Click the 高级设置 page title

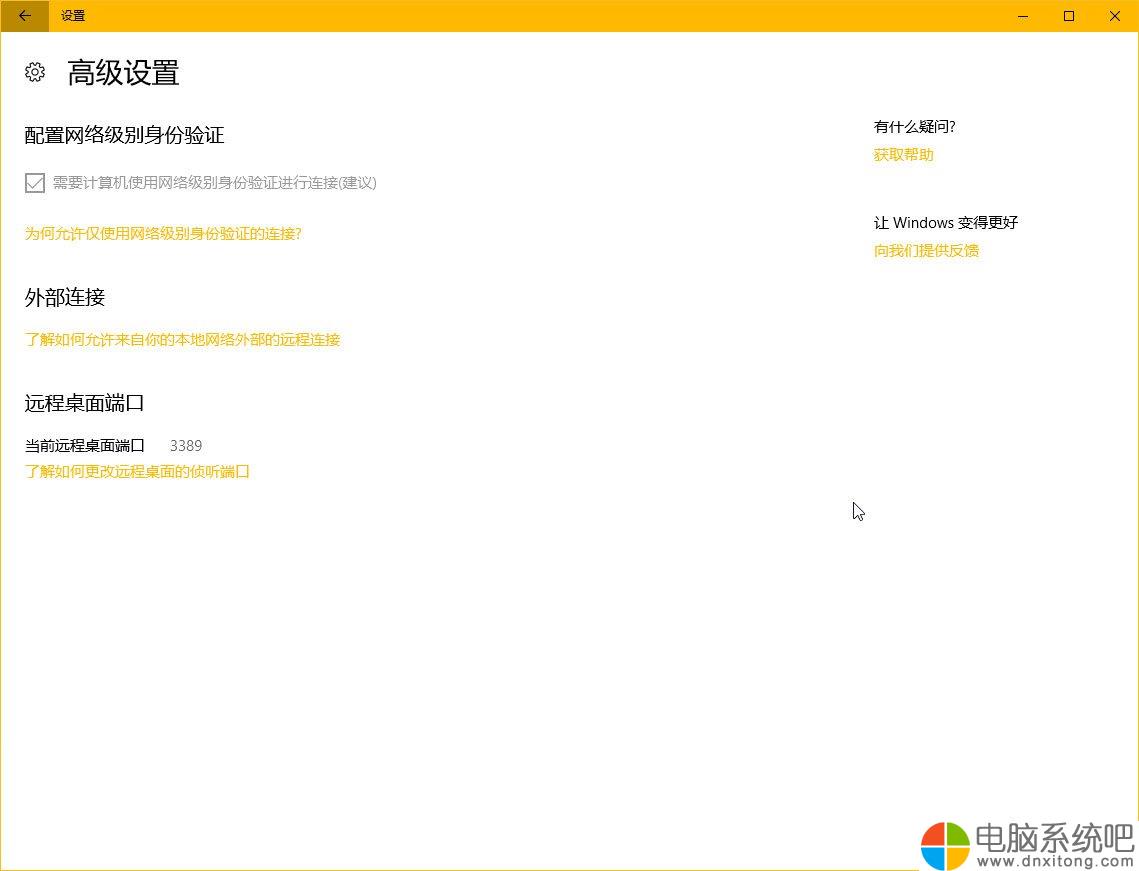pyautogui.click(x=123, y=73)
